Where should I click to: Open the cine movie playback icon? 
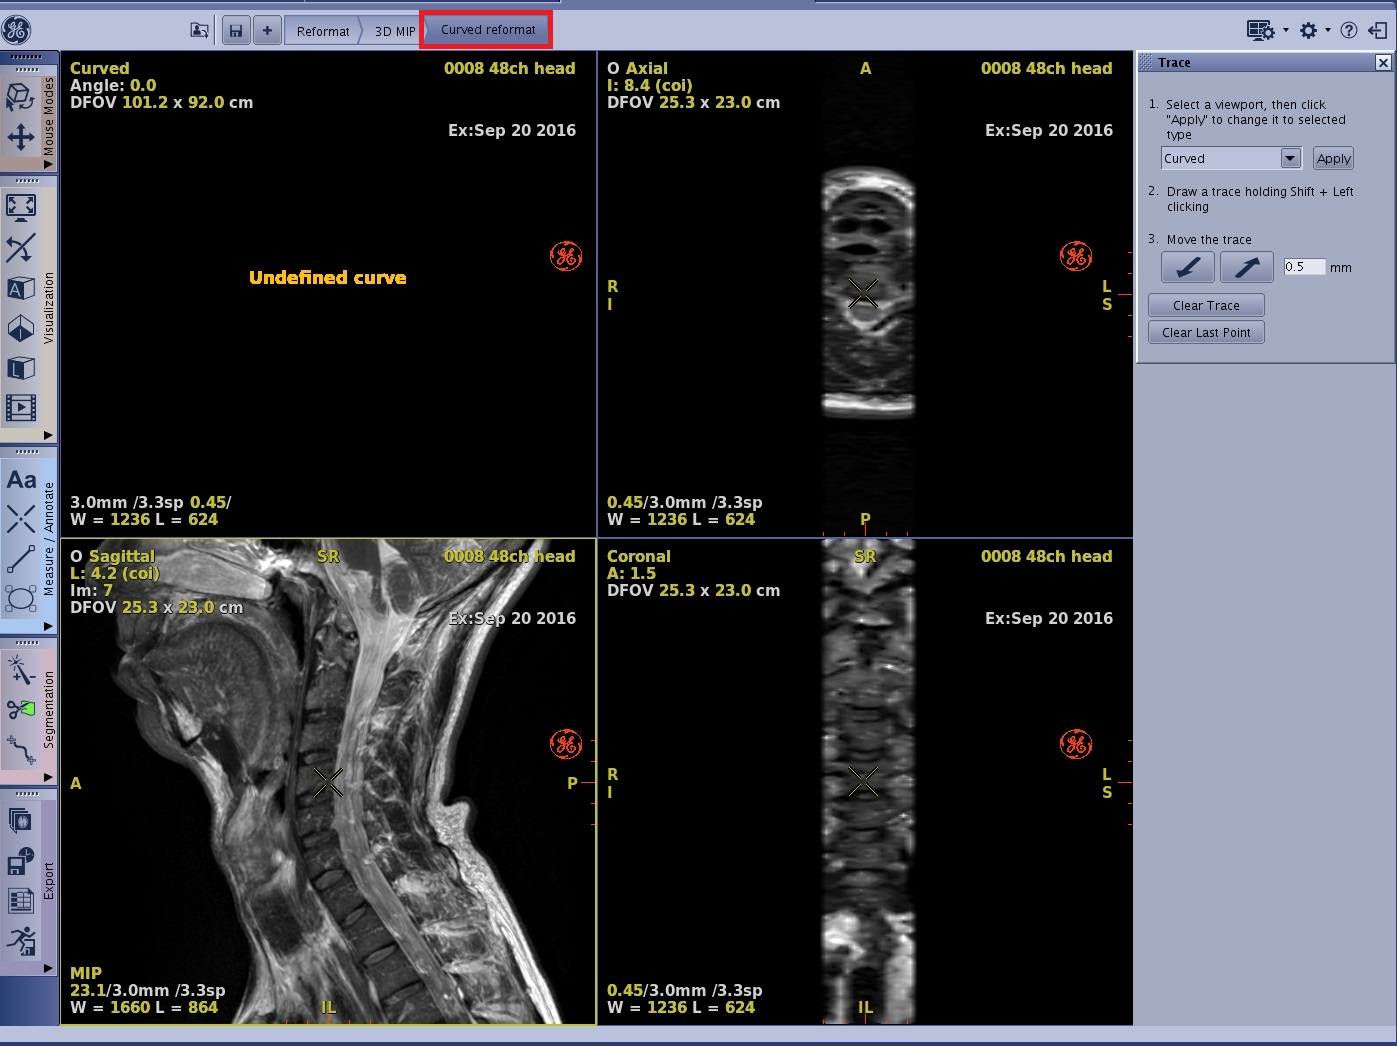[20, 408]
